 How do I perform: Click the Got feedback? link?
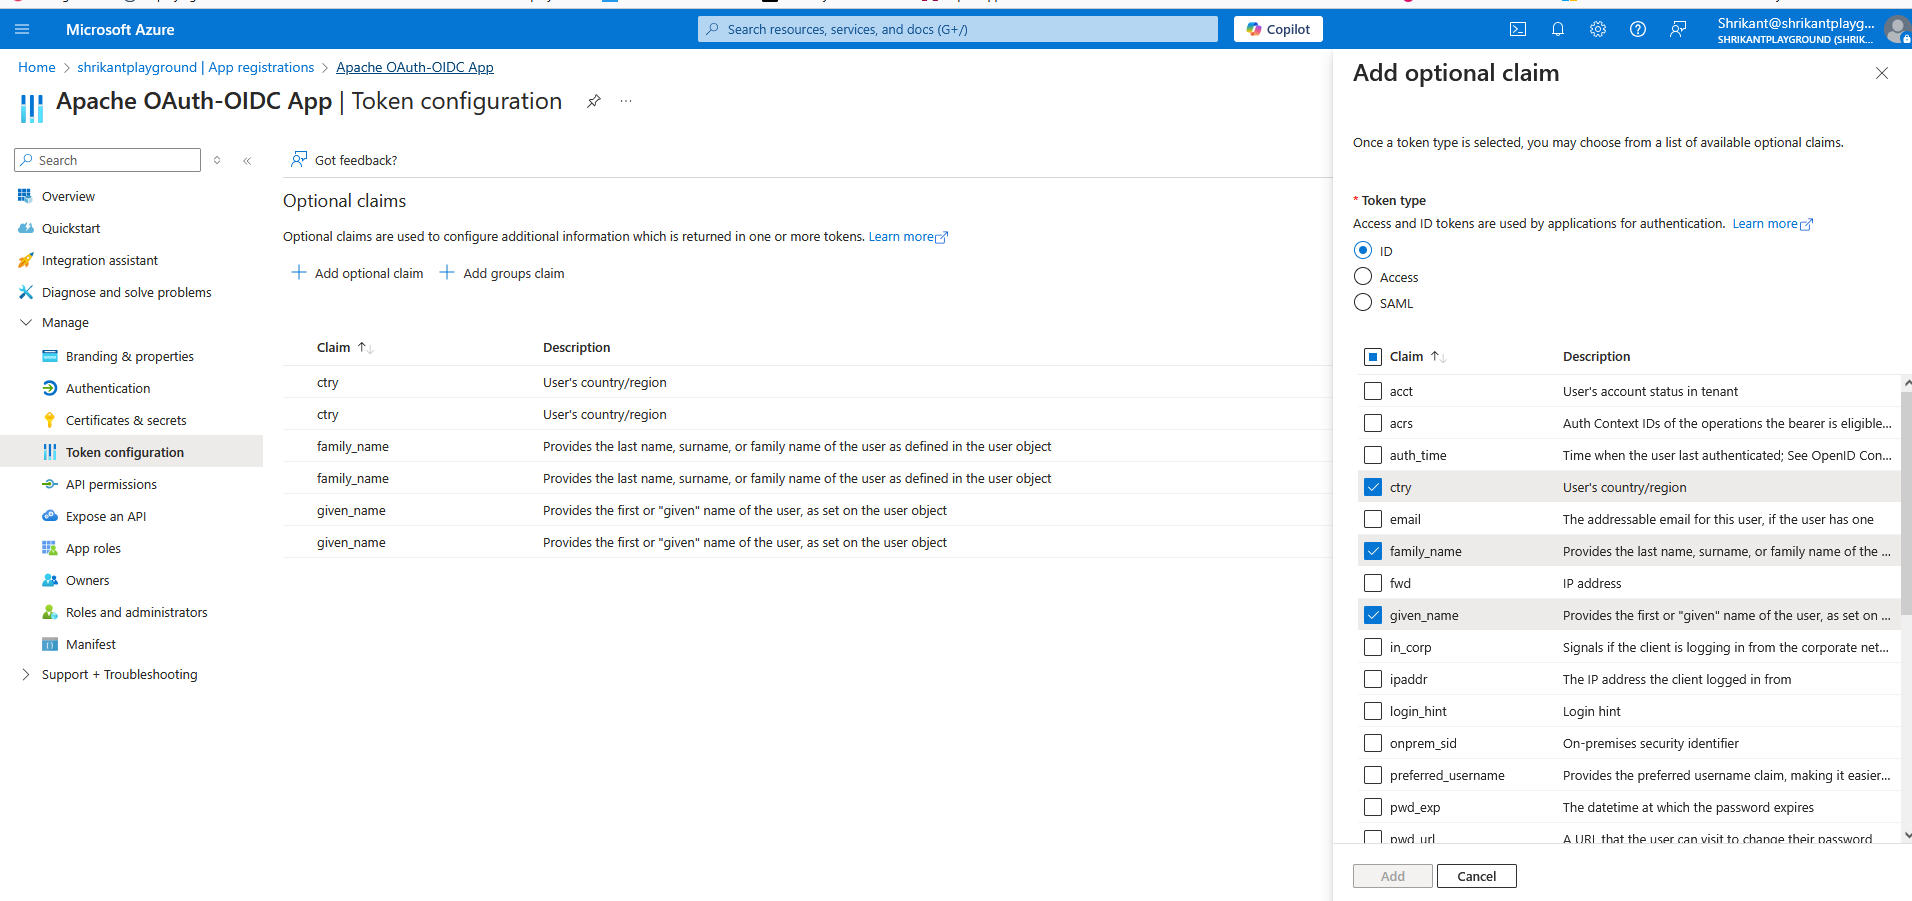(x=344, y=160)
